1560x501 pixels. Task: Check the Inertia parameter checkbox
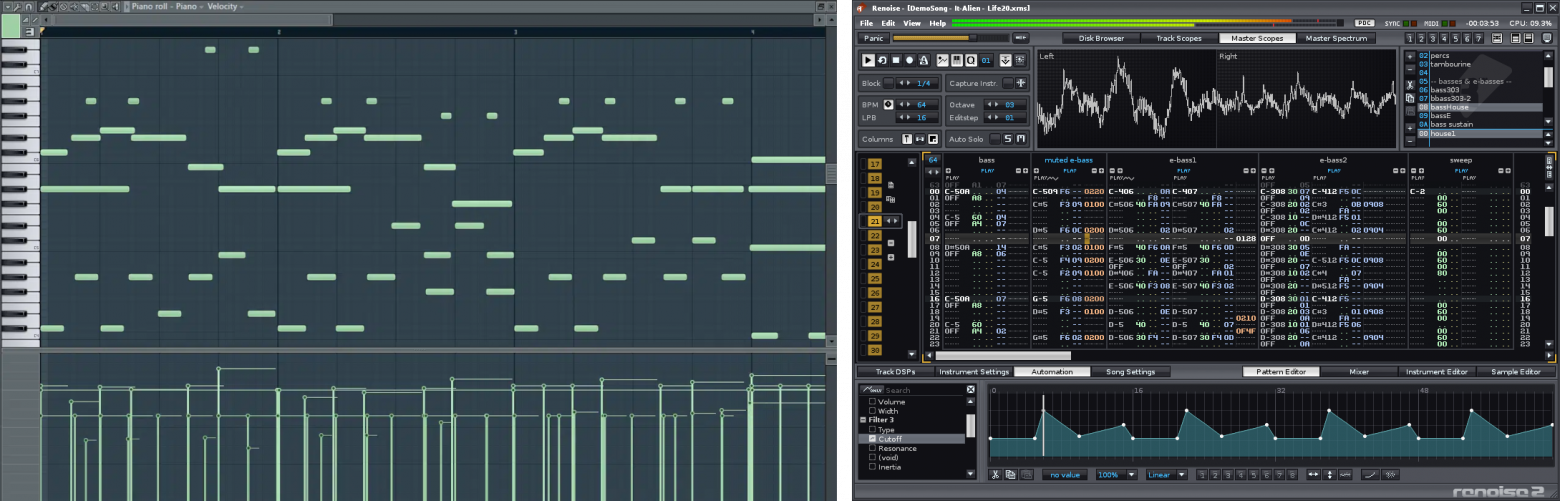pos(872,466)
